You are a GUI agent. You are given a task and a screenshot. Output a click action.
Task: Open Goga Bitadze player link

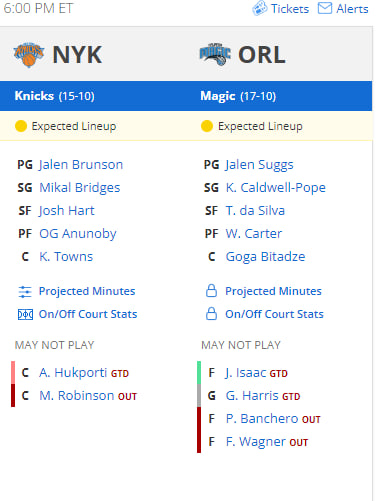tap(265, 257)
